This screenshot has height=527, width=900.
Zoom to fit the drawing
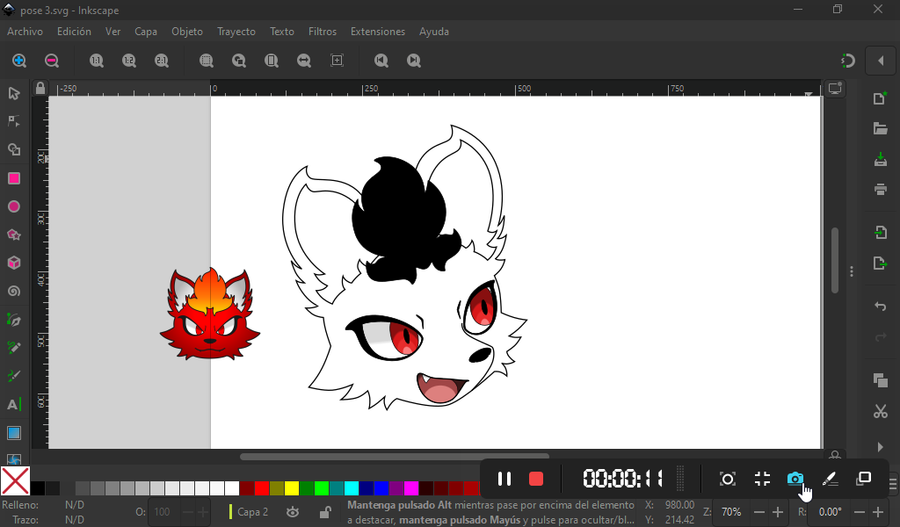pyautogui.click(x=239, y=60)
